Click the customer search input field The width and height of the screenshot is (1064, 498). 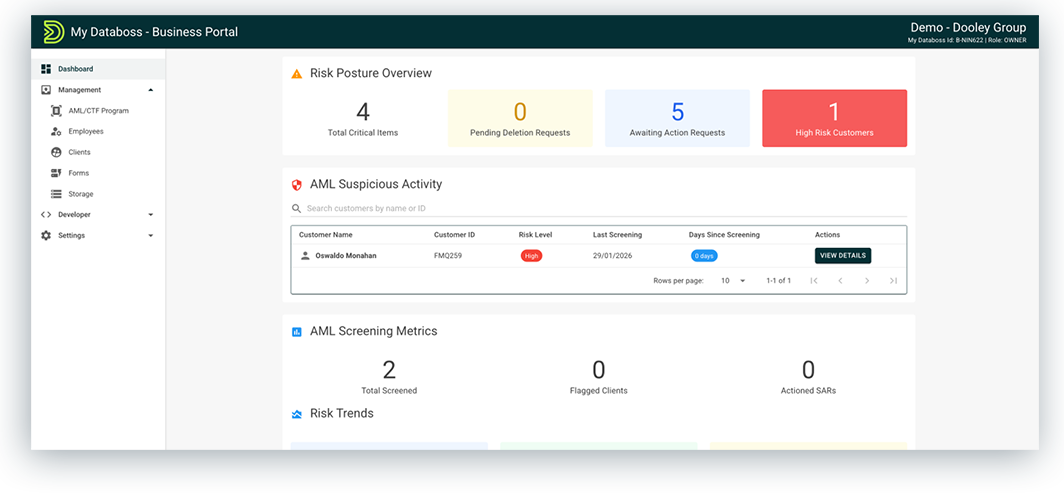coord(600,209)
